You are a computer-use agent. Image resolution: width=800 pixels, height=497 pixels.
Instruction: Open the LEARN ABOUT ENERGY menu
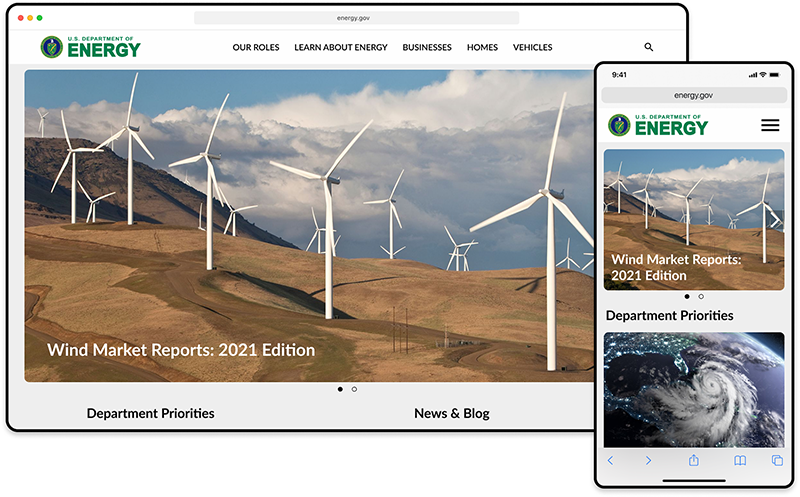(341, 47)
